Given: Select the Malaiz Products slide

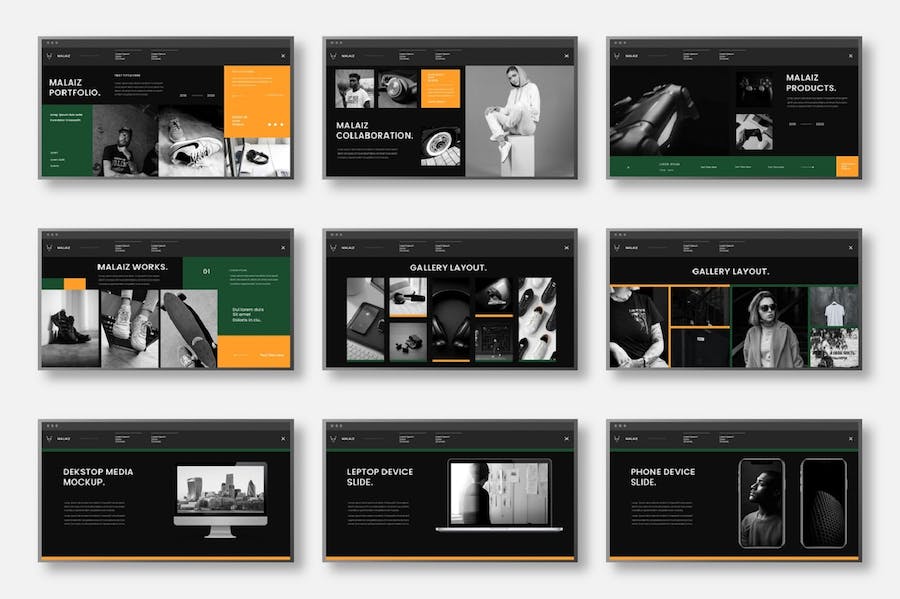Looking at the screenshot, I should point(734,107).
